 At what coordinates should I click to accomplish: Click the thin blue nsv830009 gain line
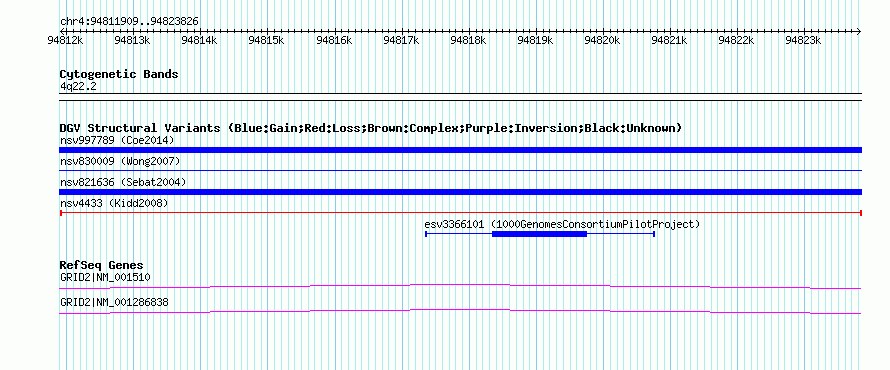click(x=460, y=170)
